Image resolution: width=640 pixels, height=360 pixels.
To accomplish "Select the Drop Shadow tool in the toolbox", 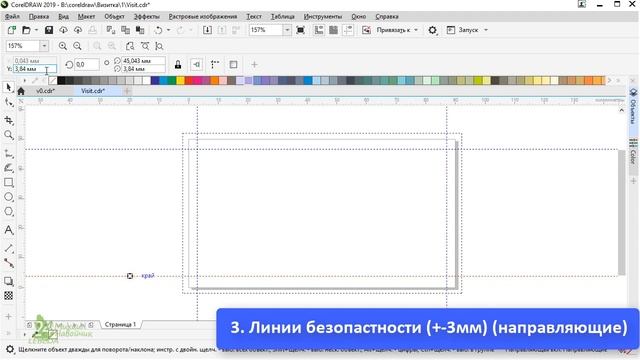I will [x=9, y=281].
